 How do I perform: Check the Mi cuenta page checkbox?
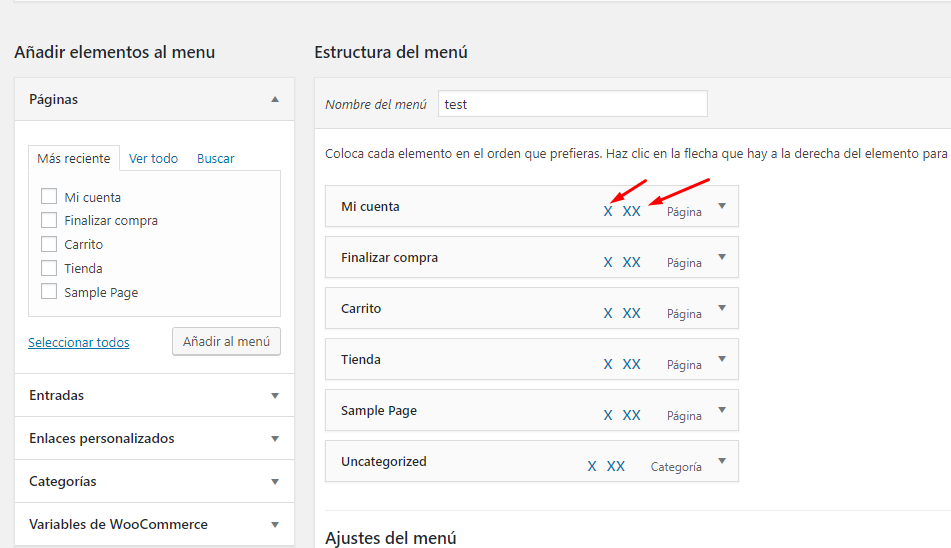pyautogui.click(x=49, y=197)
